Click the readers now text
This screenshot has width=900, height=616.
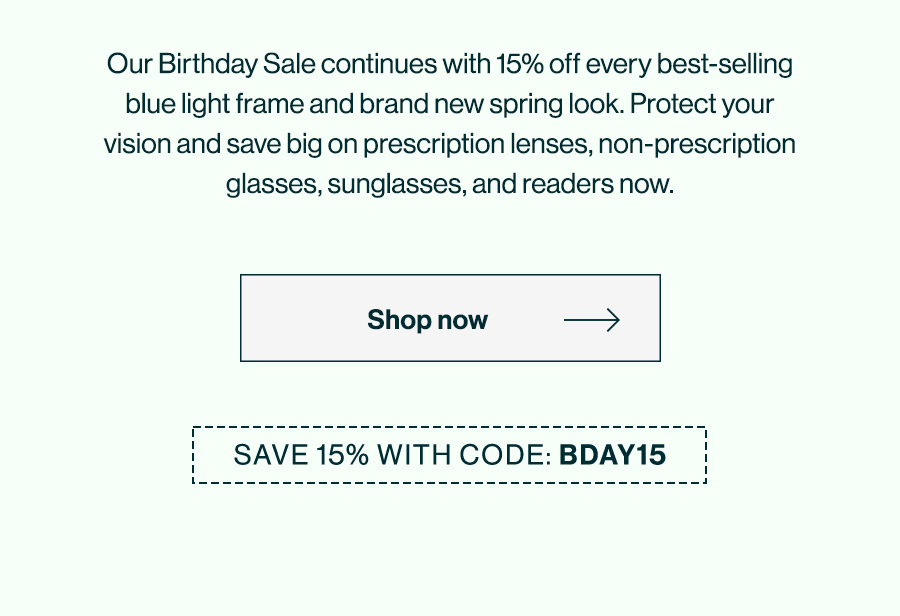point(598,184)
